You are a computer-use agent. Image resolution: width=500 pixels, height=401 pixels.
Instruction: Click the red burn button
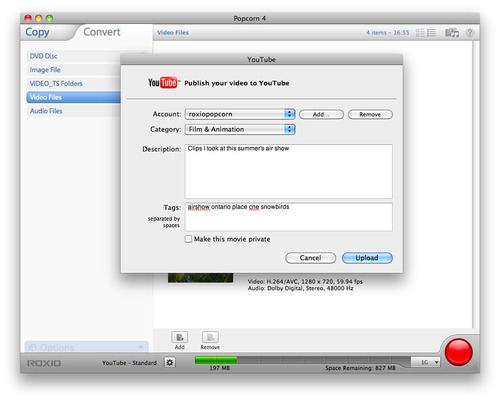tap(459, 352)
